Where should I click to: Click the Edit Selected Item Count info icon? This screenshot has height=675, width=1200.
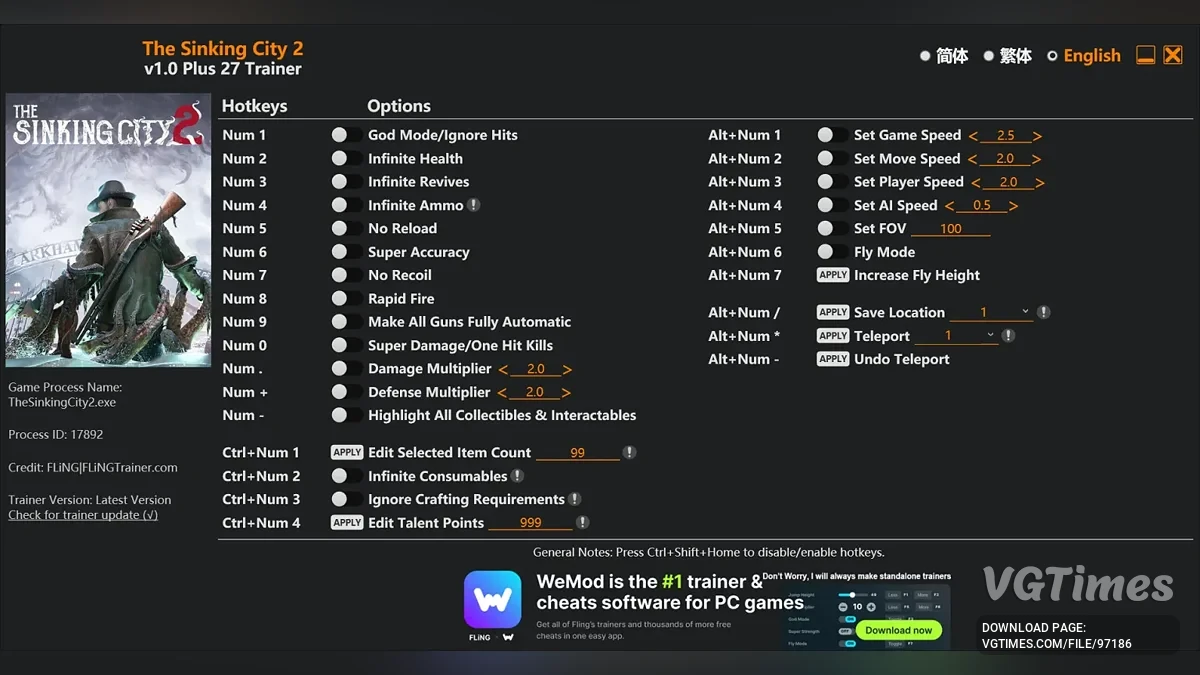tap(629, 452)
